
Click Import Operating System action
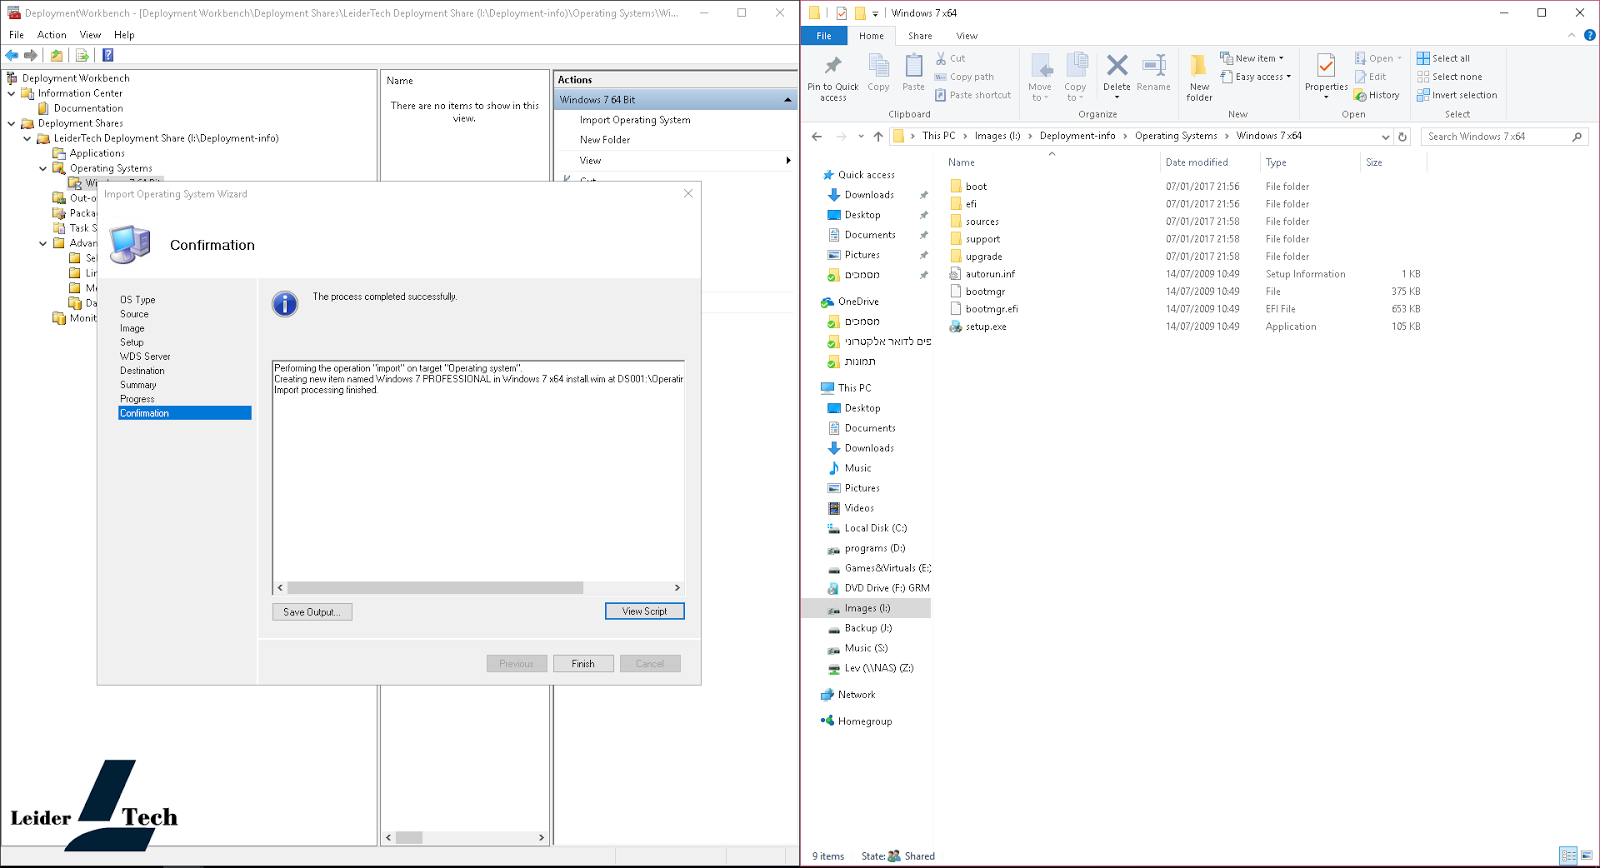635,120
